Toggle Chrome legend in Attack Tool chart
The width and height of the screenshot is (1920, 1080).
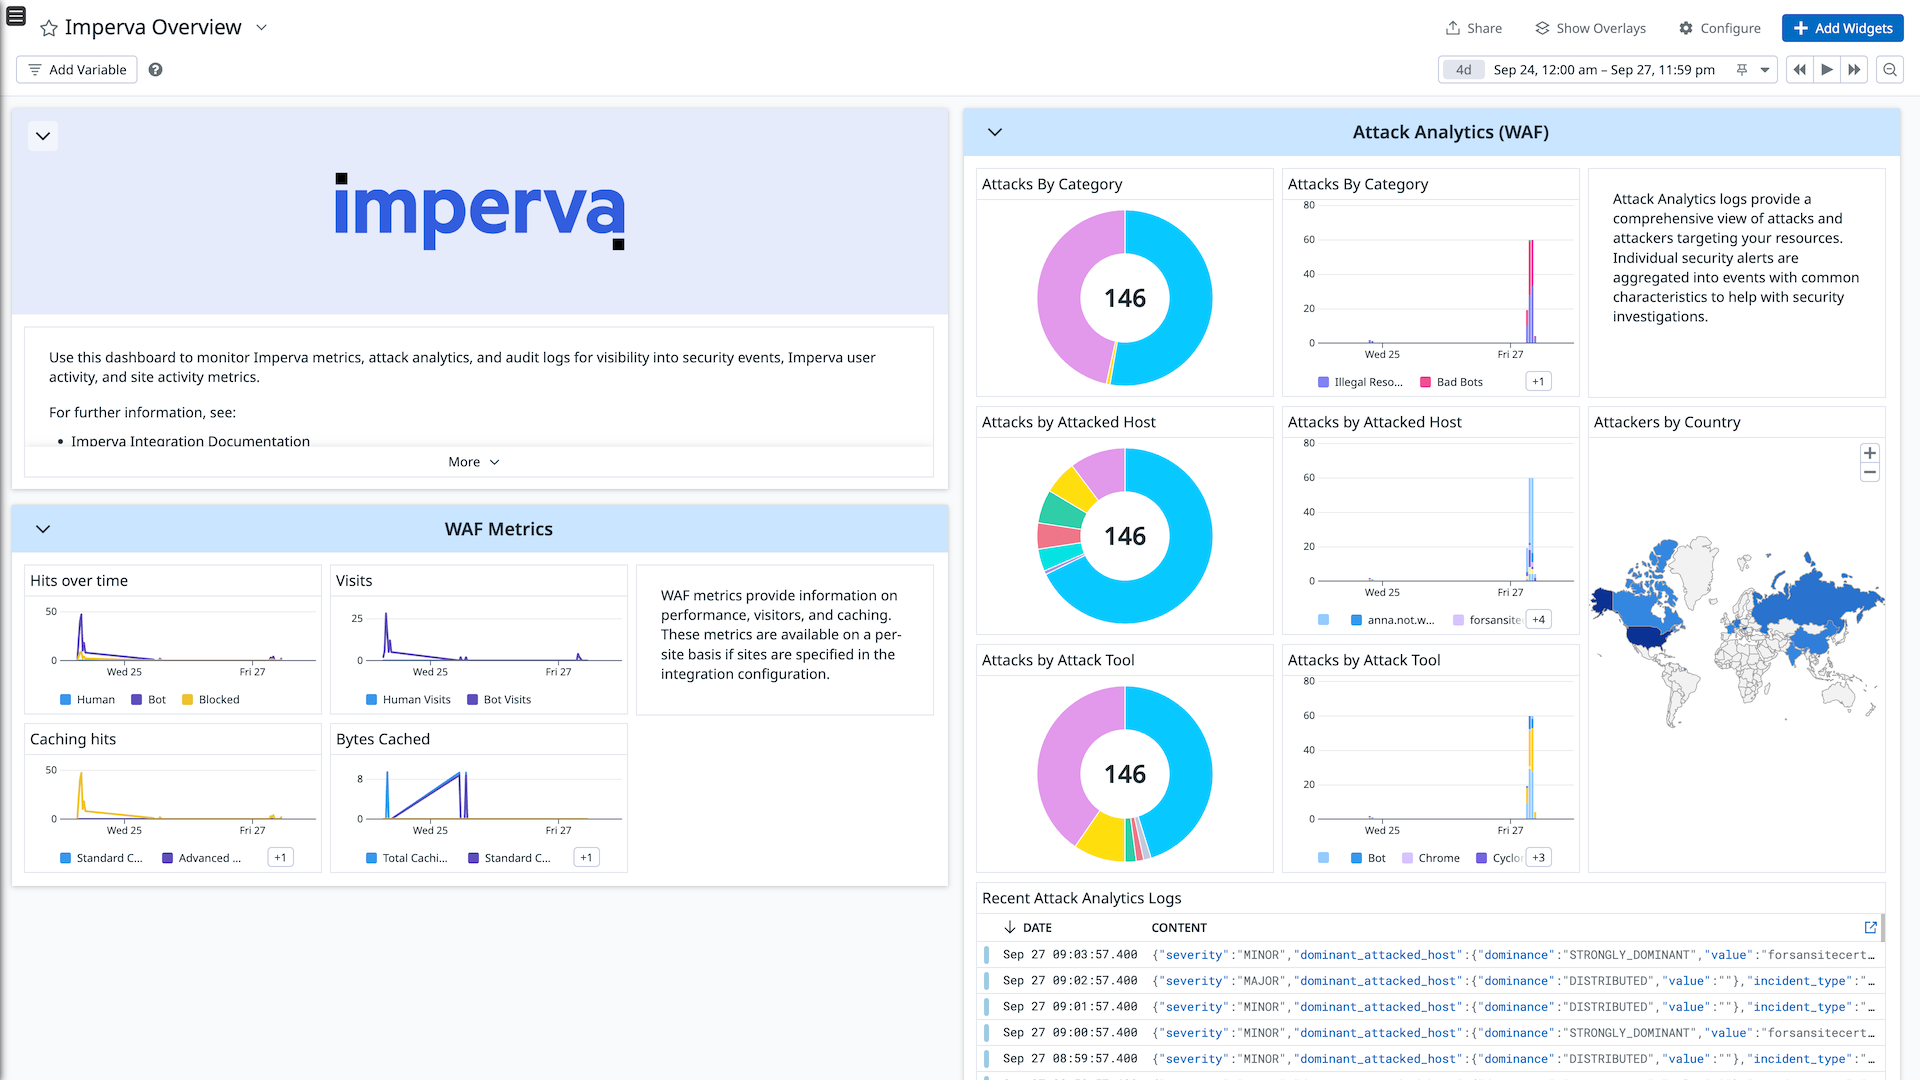coord(1430,858)
